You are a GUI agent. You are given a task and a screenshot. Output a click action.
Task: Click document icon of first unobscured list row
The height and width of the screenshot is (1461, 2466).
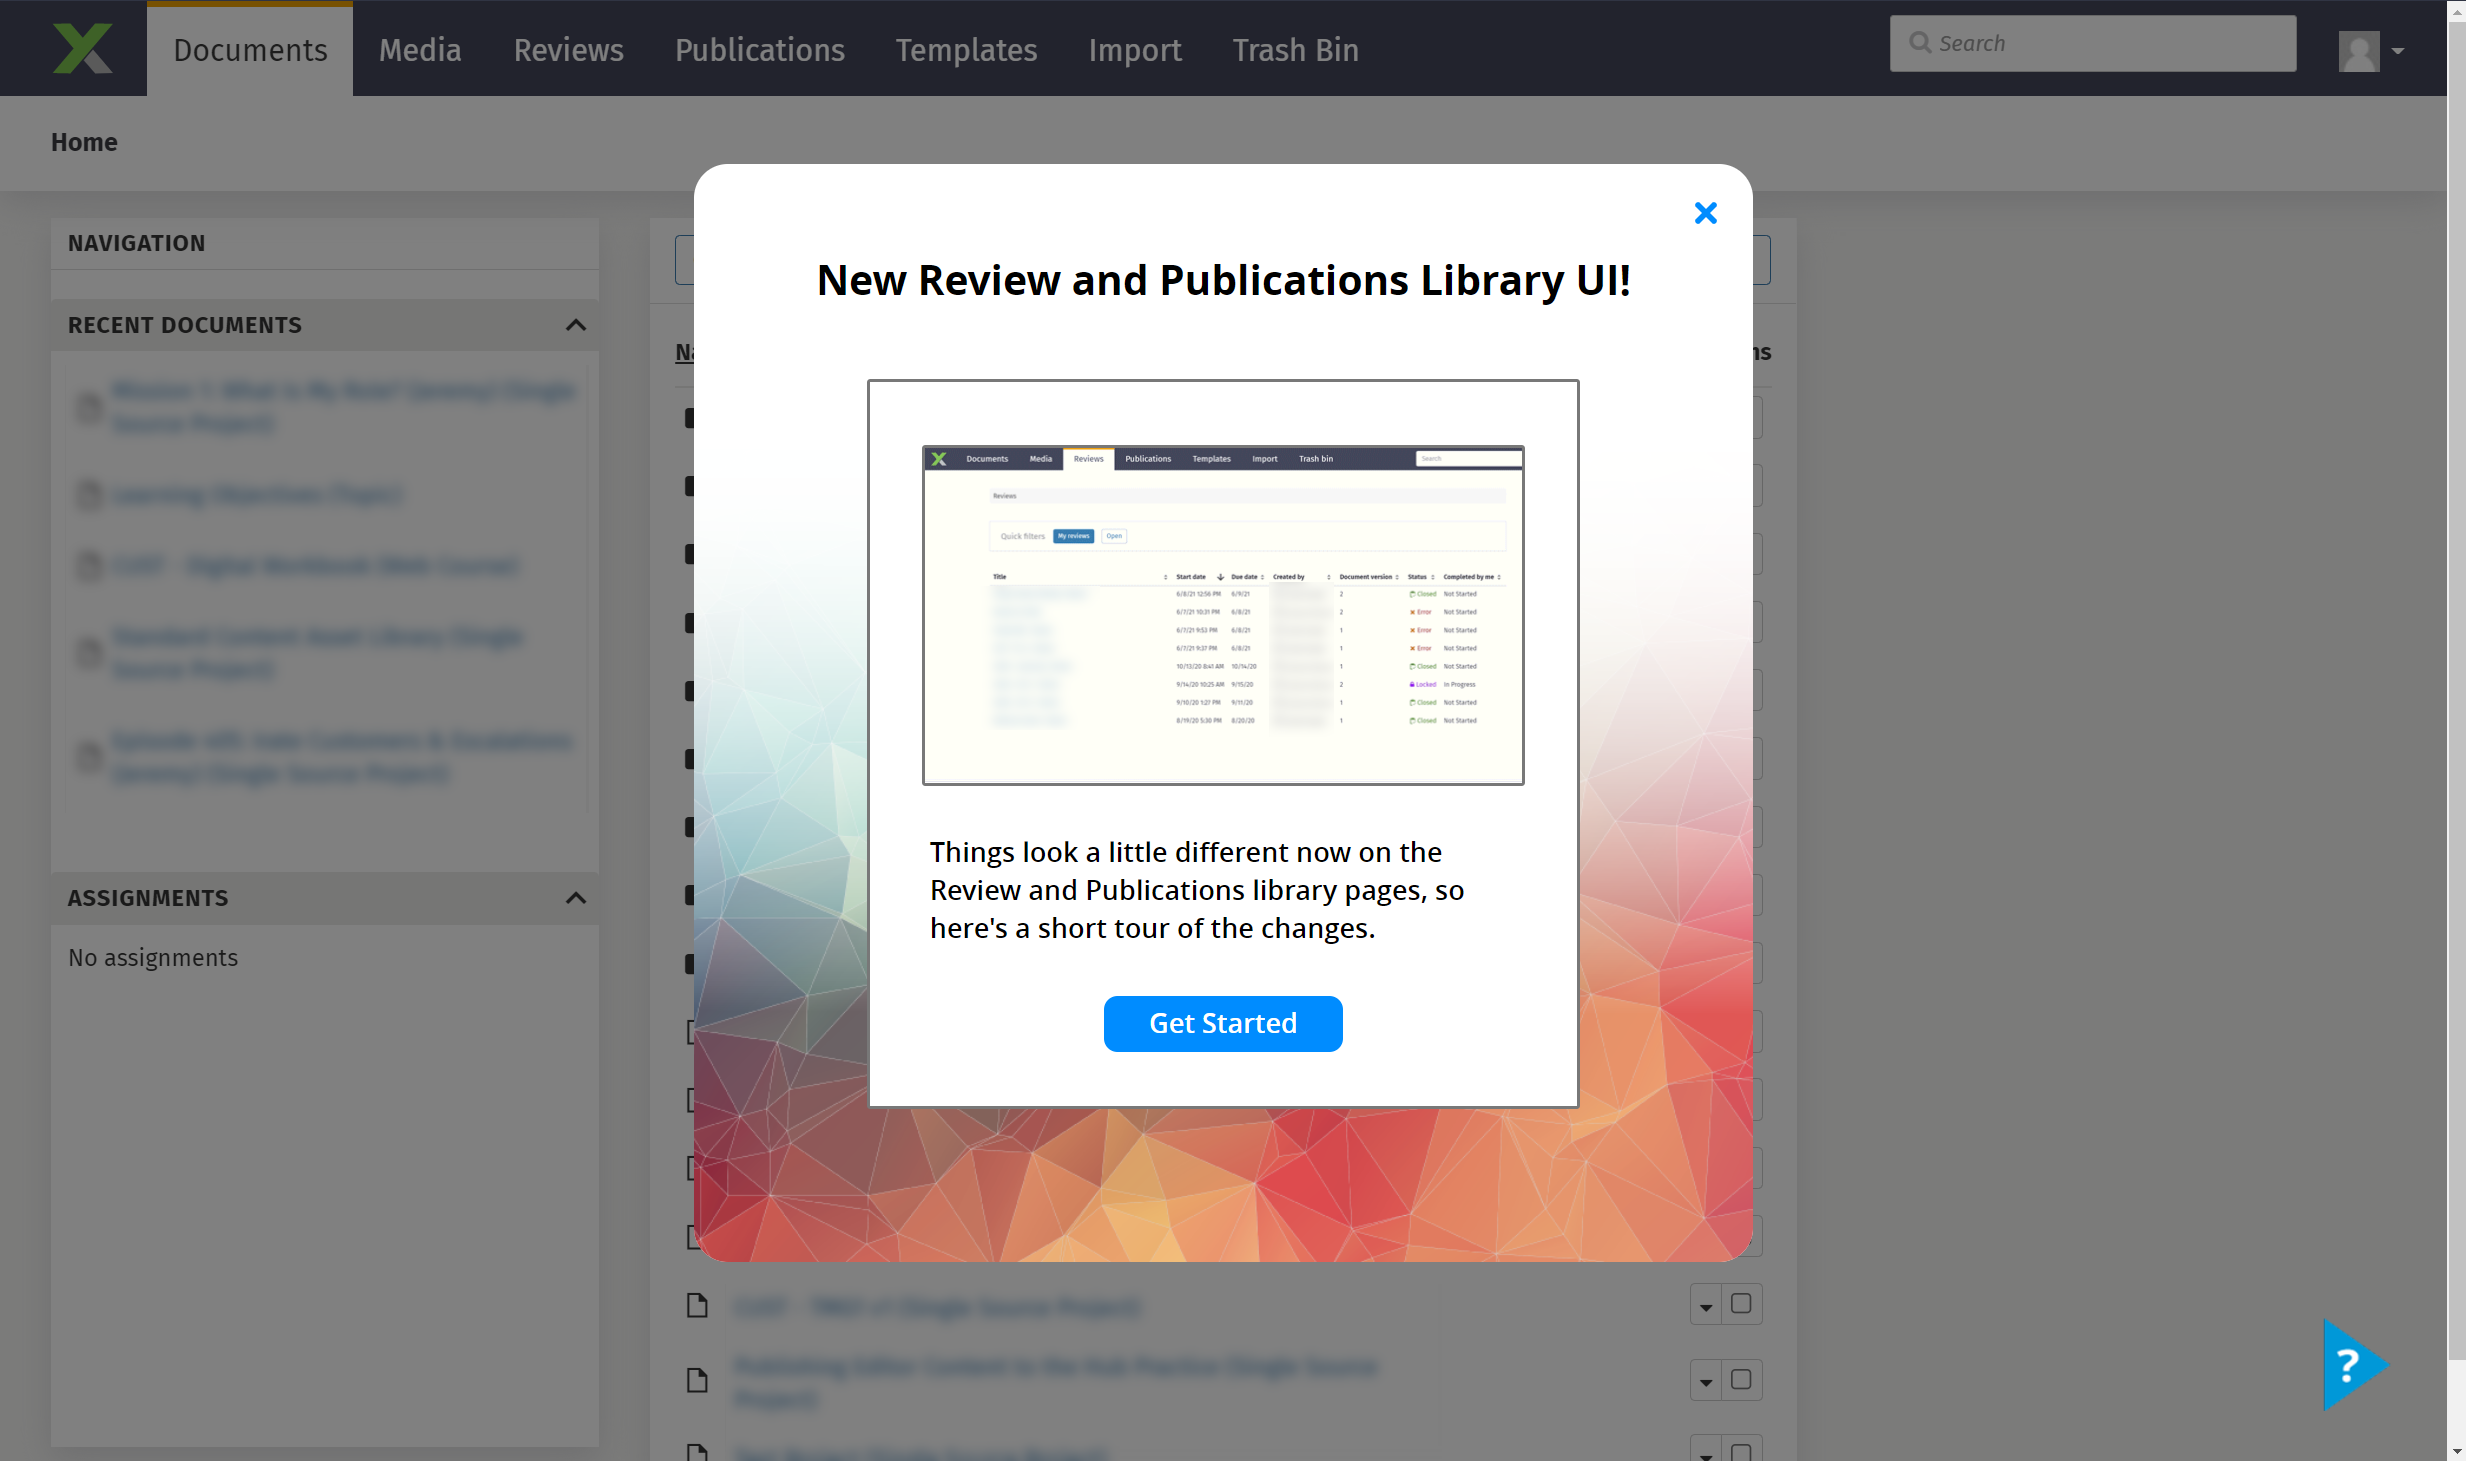tap(697, 1305)
